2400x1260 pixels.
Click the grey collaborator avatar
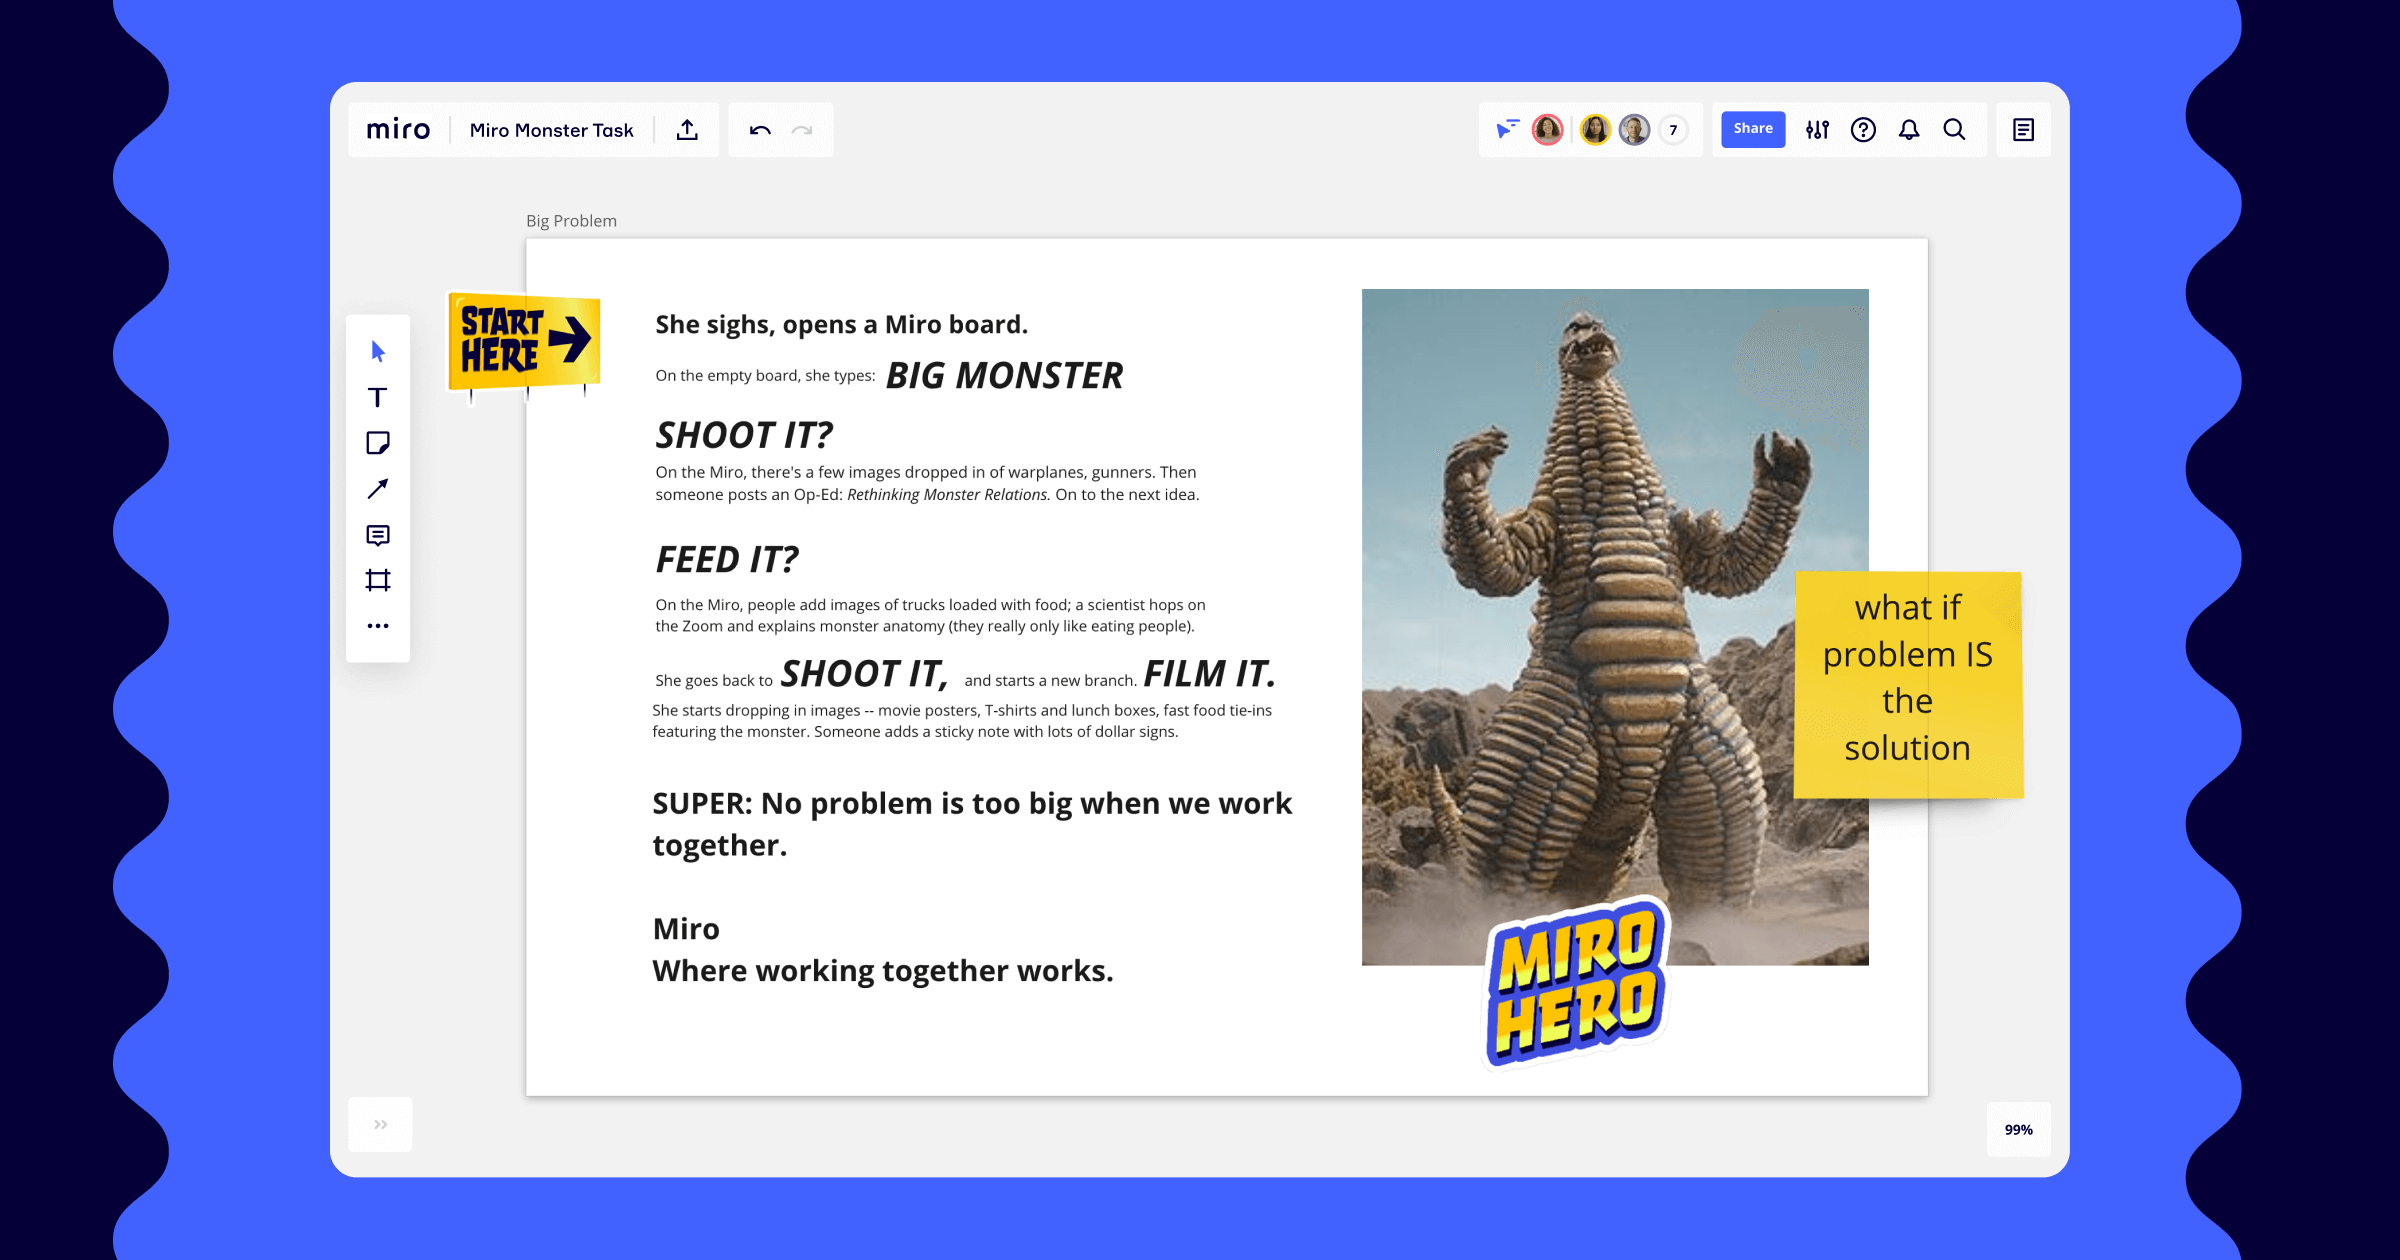click(x=1634, y=130)
